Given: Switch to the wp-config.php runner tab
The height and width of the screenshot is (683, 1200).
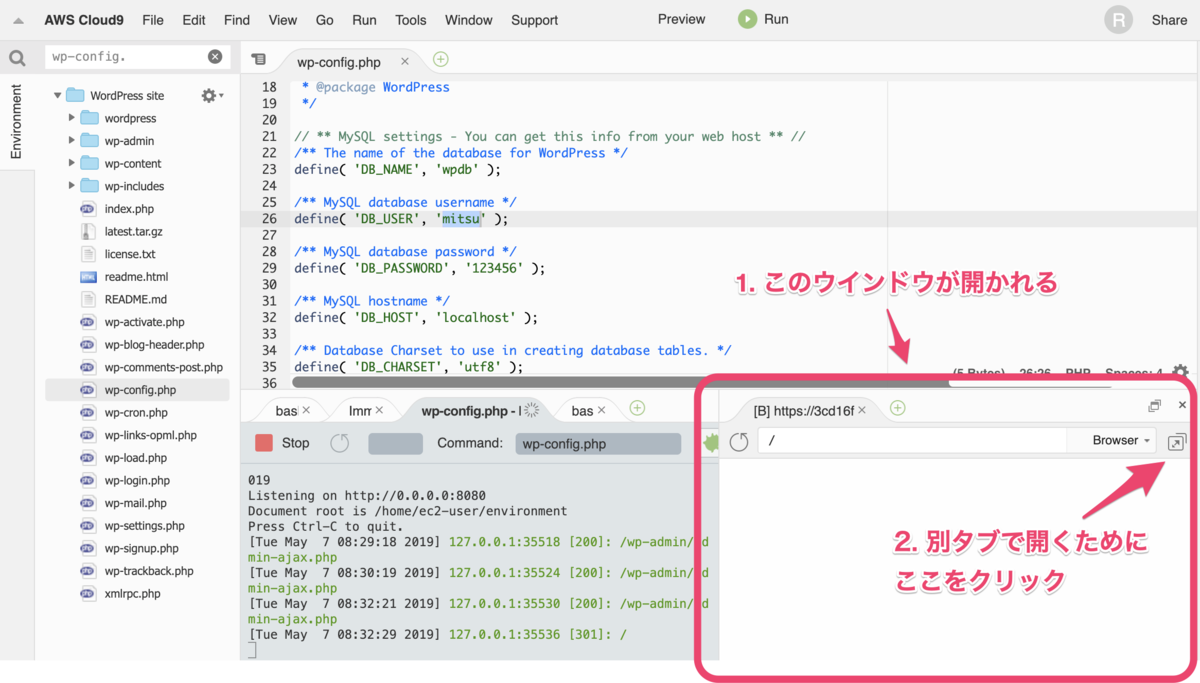Looking at the screenshot, I should [x=479, y=410].
